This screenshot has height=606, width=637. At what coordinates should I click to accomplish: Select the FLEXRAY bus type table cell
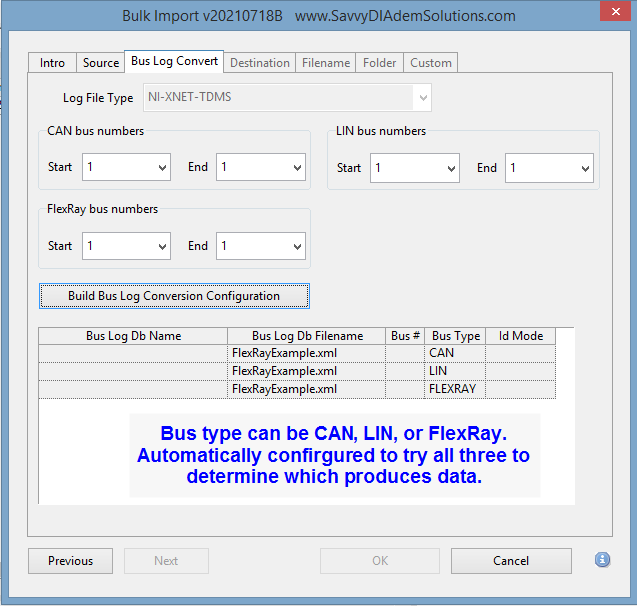(454, 389)
